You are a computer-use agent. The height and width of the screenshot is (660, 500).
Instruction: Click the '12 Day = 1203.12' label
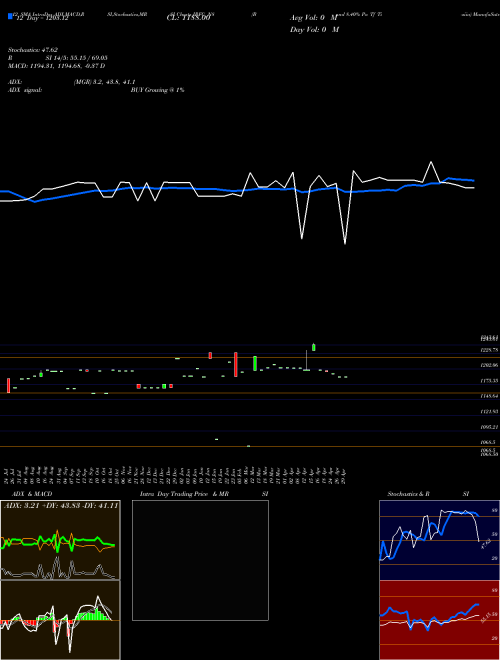point(42,19)
